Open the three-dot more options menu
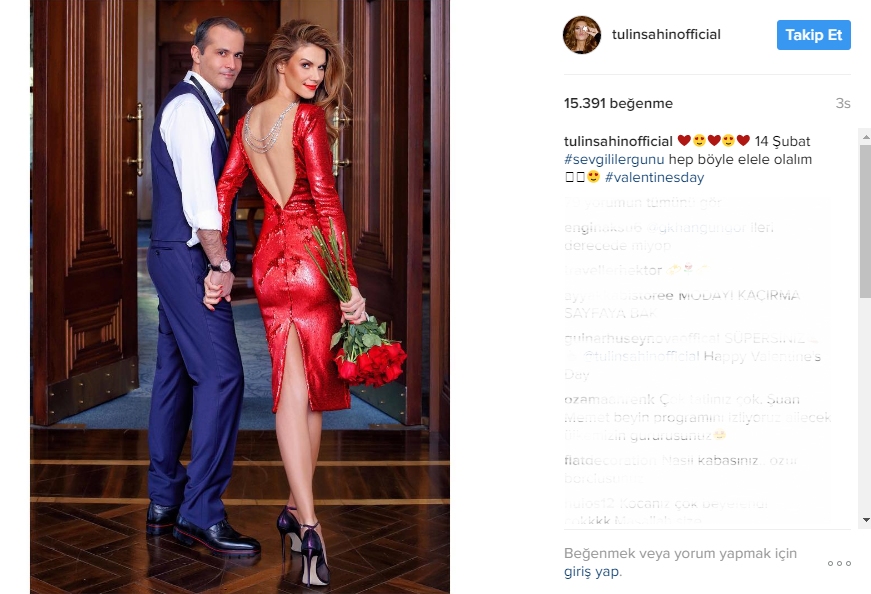Image resolution: width=871 pixels, height=594 pixels. (x=839, y=563)
